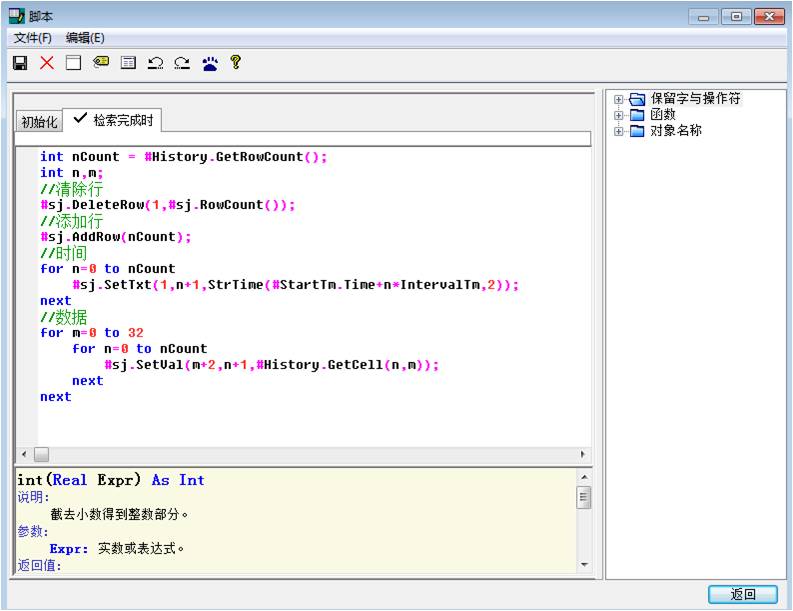Open the 编辑(E) menu
The height and width of the screenshot is (611, 793).
[x=85, y=38]
